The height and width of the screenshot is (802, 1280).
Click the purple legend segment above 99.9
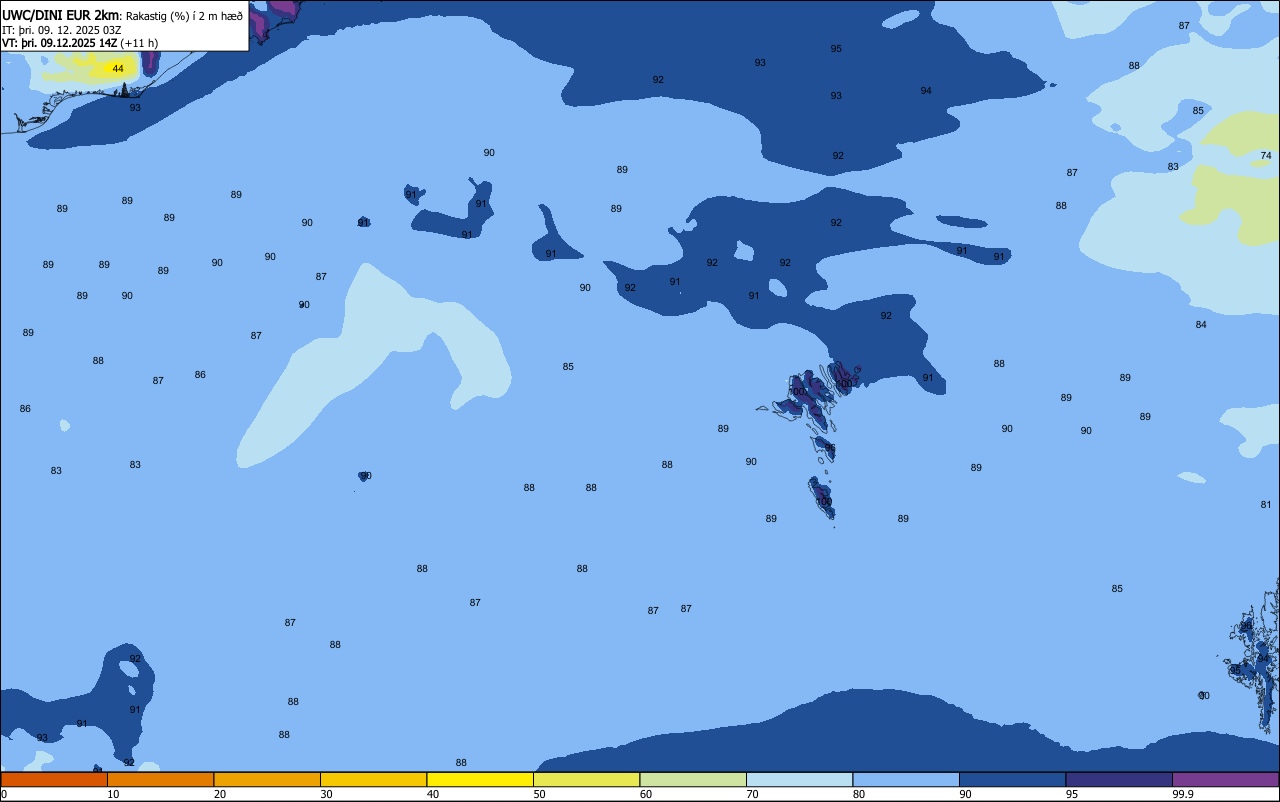pos(1225,779)
